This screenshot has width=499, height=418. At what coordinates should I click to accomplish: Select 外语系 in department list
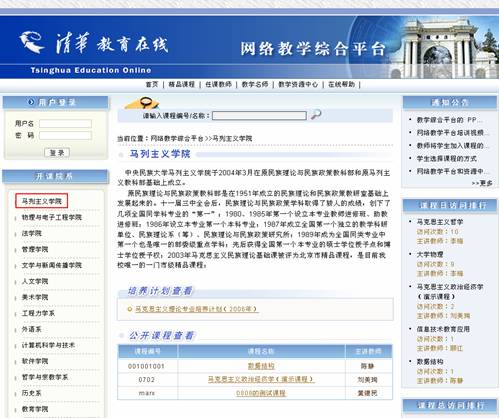(x=32, y=329)
